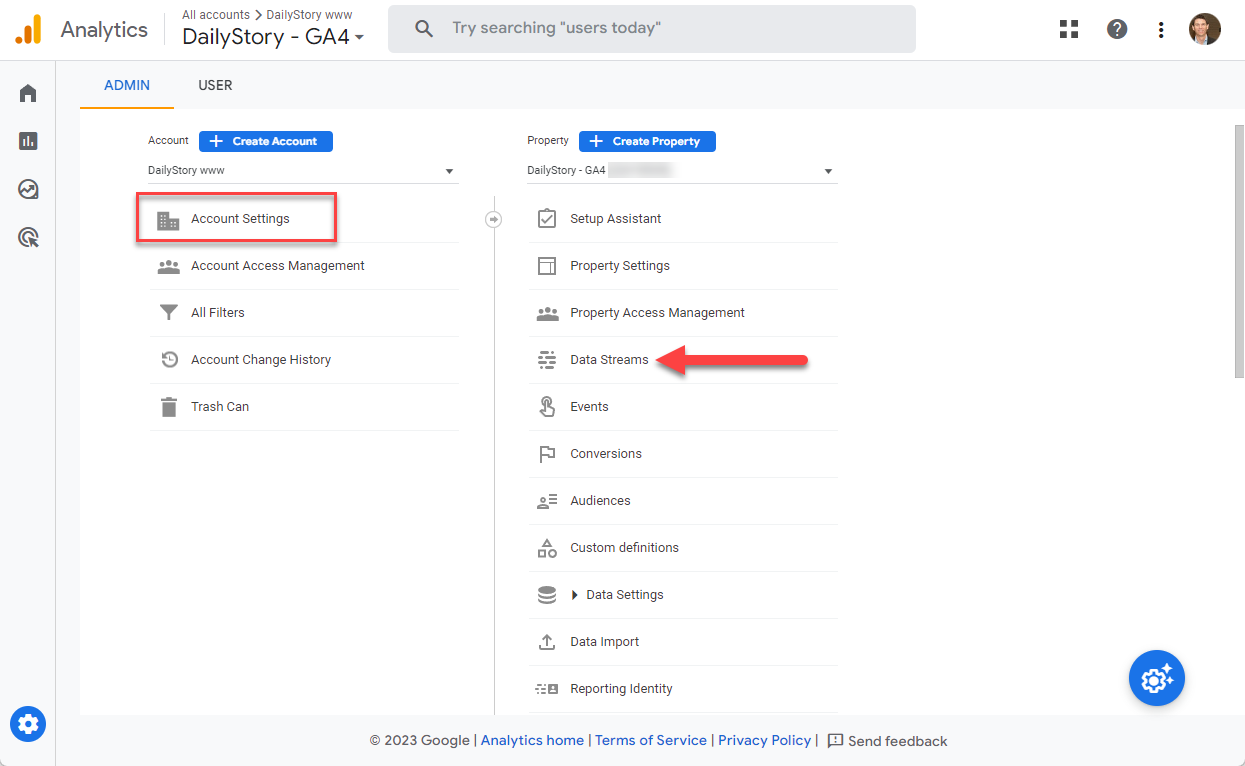Open the Explore section in the sidebar
Viewport: 1245px width, 766px height.
coord(27,188)
